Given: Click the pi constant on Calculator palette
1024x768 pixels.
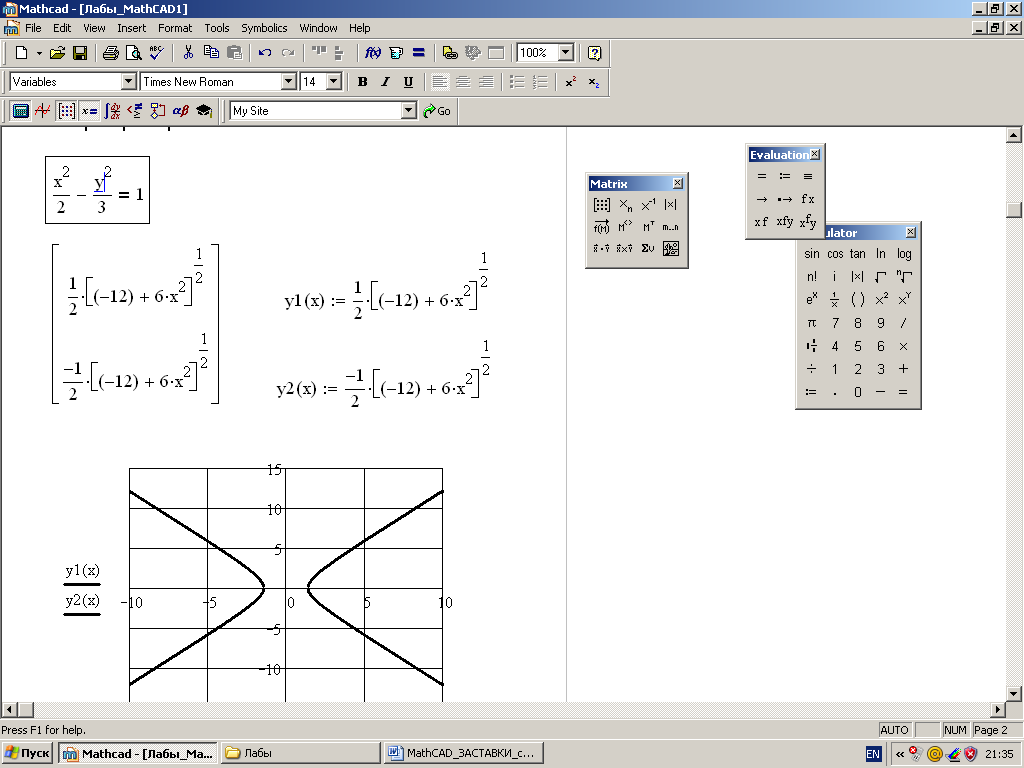Looking at the screenshot, I should click(812, 323).
